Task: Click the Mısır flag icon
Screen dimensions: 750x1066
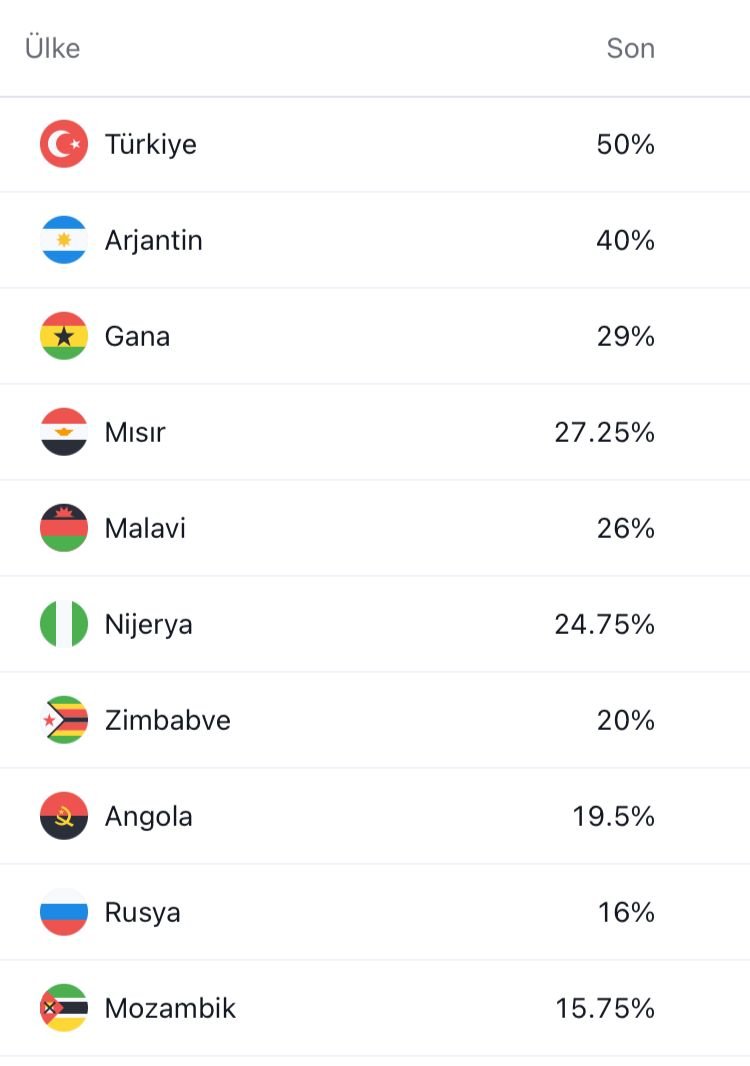Action: click(x=64, y=432)
